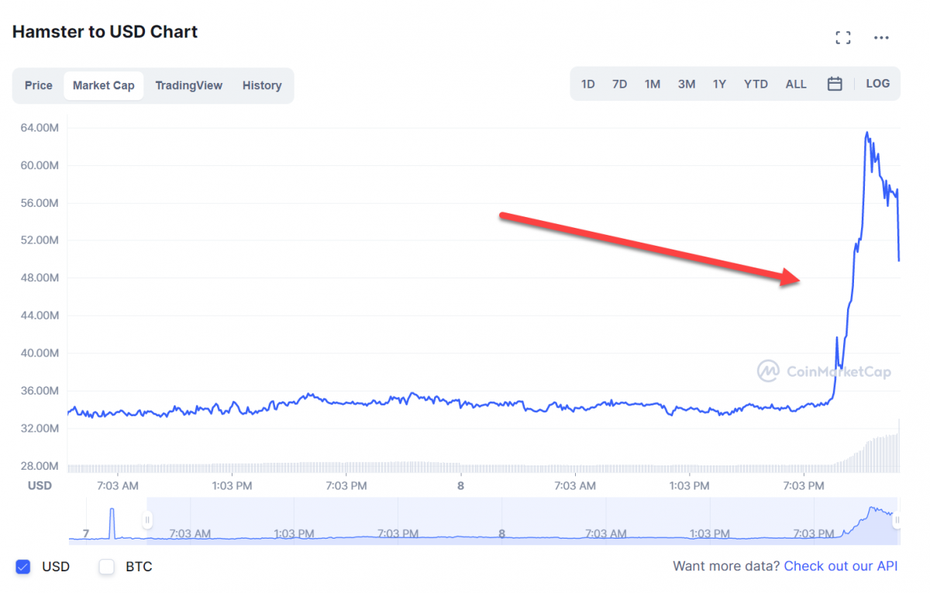The width and height of the screenshot is (930, 593).
Task: Select the Market Cap tab
Action: 104,85
